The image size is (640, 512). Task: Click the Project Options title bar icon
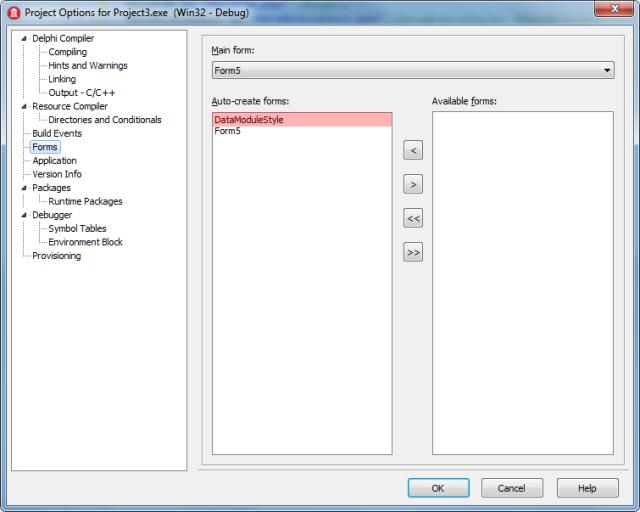14,13
